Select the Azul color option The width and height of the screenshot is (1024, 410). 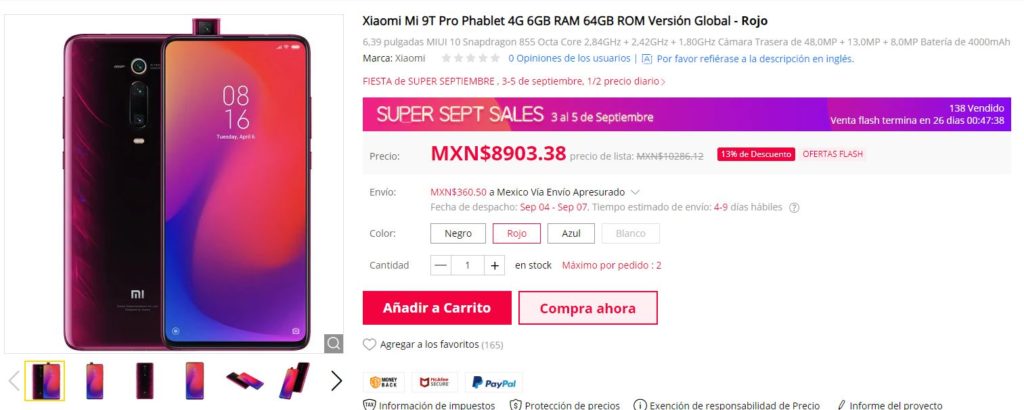571,233
